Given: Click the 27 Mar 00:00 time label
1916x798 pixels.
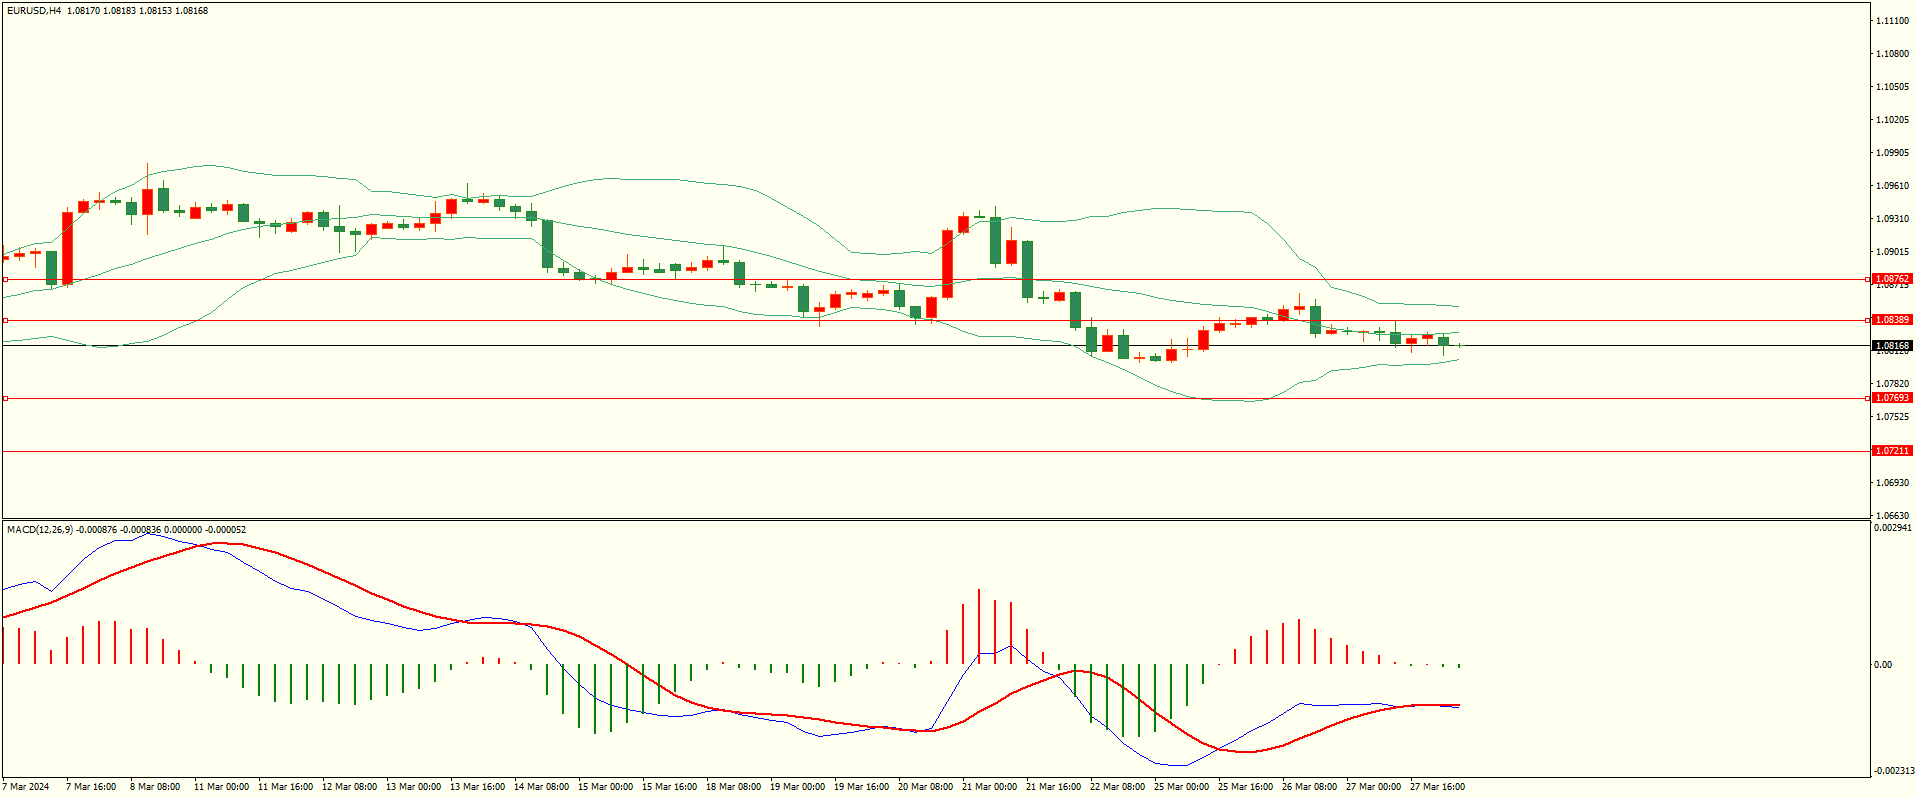Looking at the screenshot, I should [x=1373, y=787].
